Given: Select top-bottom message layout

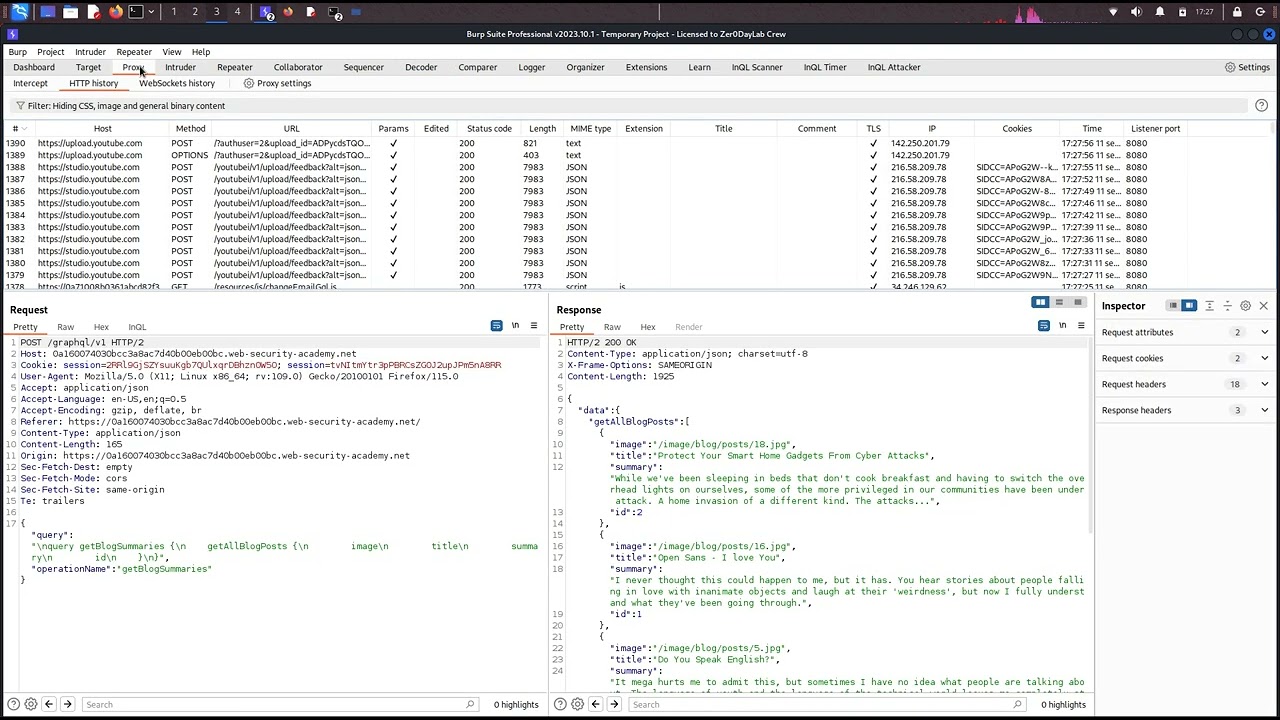Looking at the screenshot, I should pos(1059,302).
